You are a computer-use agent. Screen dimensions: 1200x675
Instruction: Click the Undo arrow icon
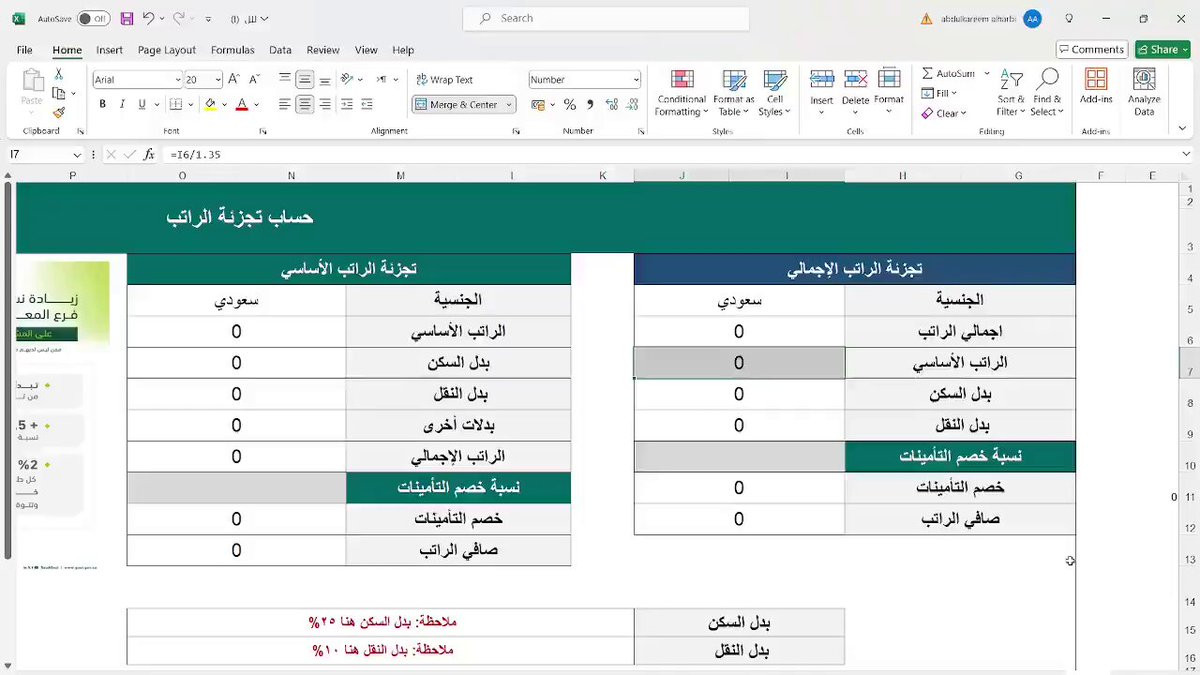coord(149,19)
